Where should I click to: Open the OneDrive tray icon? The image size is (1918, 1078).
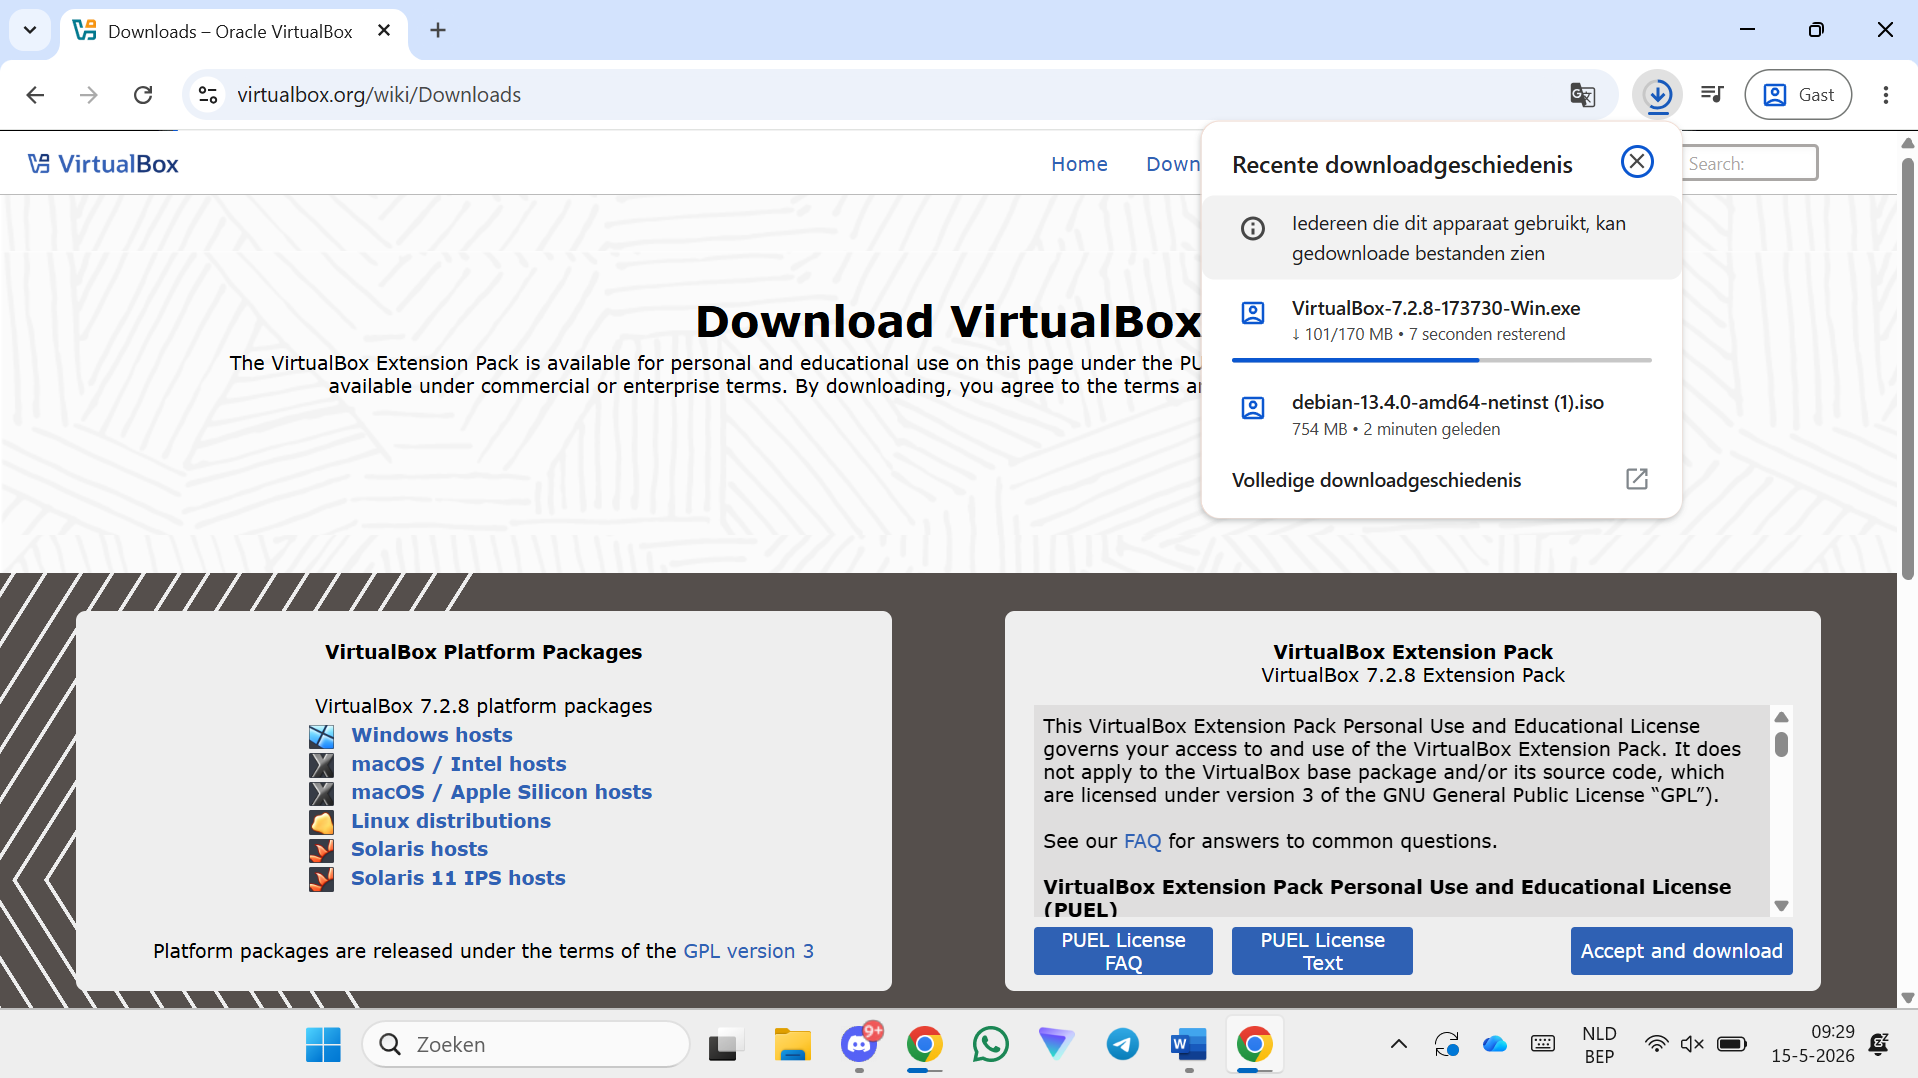[1494, 1045]
